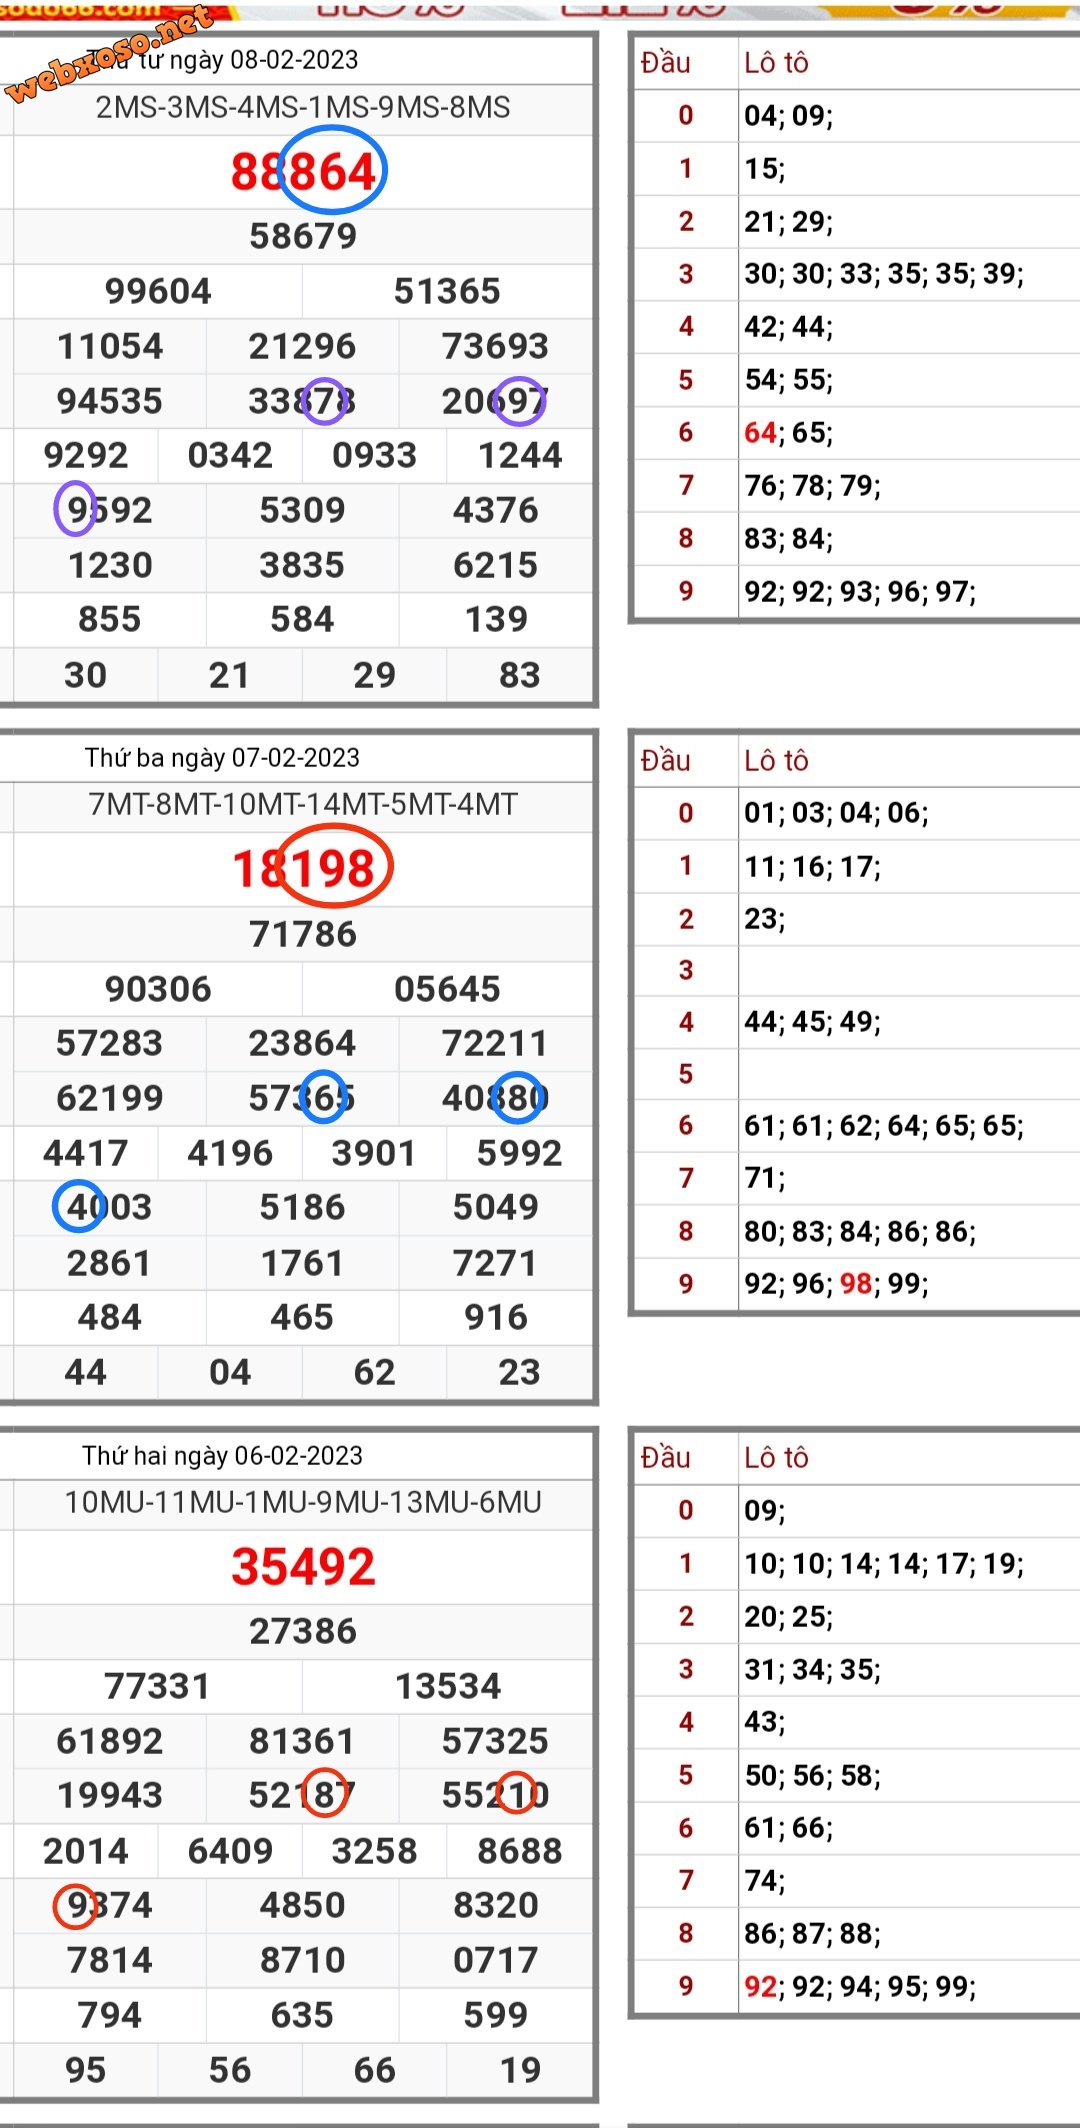Select lô tô row "92; 92; 93; 96; 97;"
Screen dimensions: 1080x2128
pyautogui.click(x=860, y=591)
